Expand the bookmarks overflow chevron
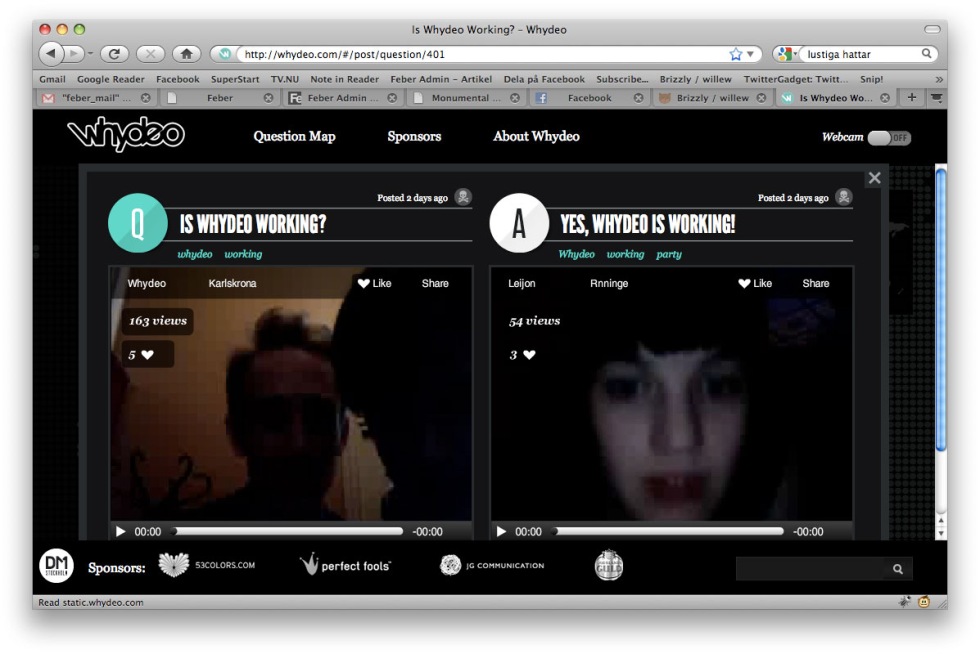Image resolution: width=980 pixels, height=654 pixels. click(938, 79)
